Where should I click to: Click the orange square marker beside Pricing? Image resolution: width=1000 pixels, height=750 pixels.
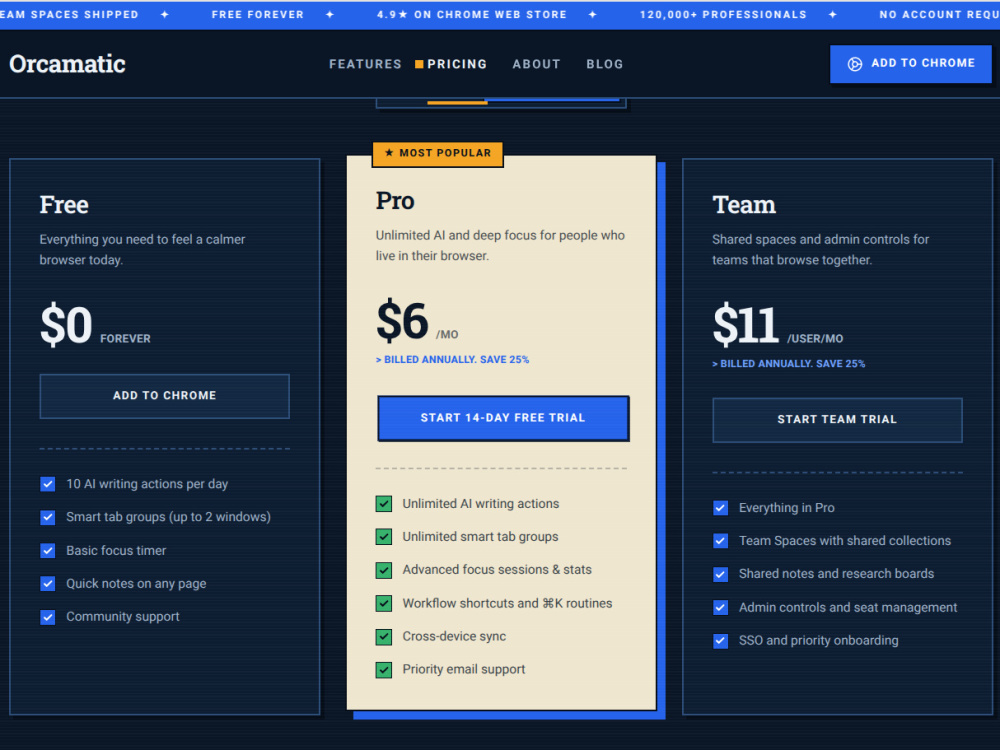click(419, 64)
